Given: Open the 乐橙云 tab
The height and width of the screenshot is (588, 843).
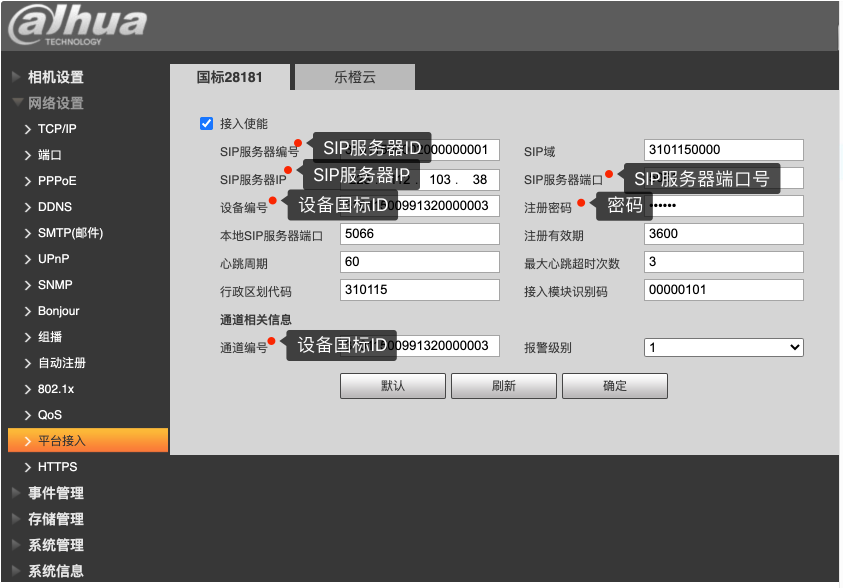Looking at the screenshot, I should coord(355,77).
